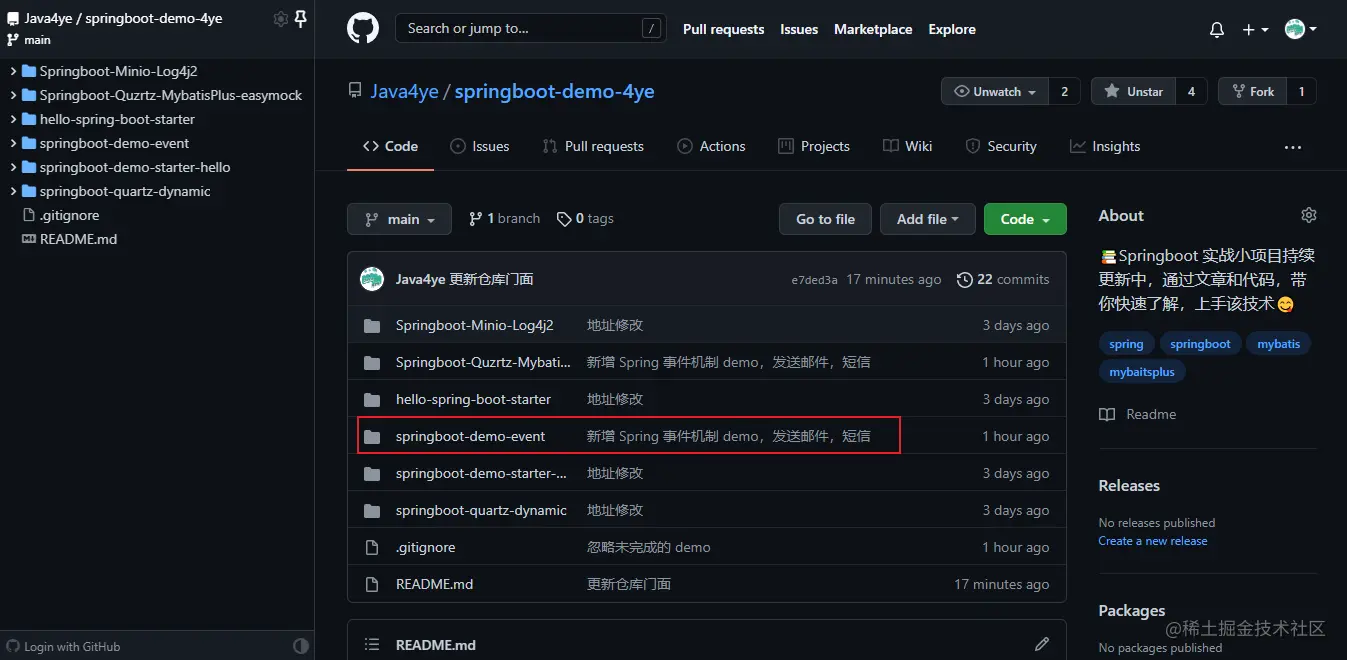The height and width of the screenshot is (660, 1347).
Task: Open Readme link in About
Action: 1138,414
